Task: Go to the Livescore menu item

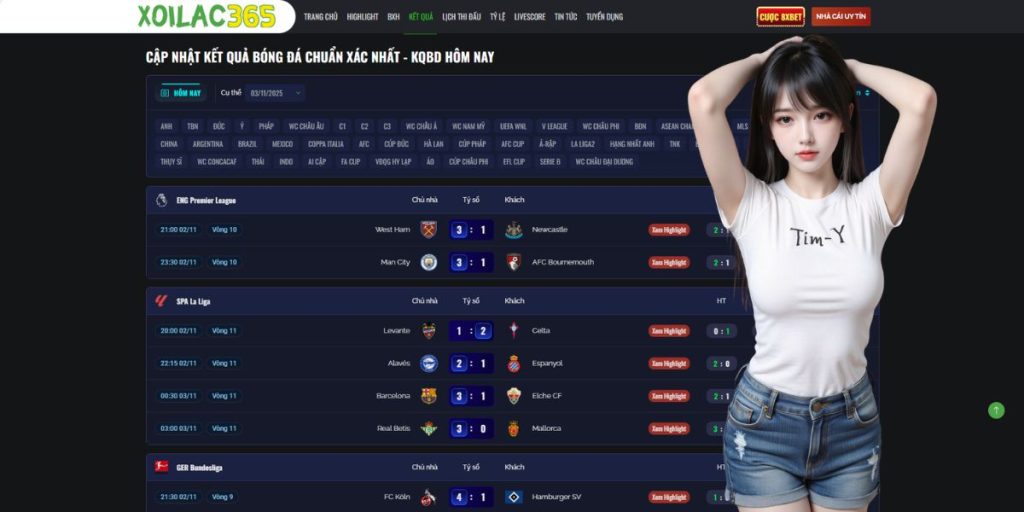Action: pyautogui.click(x=530, y=17)
